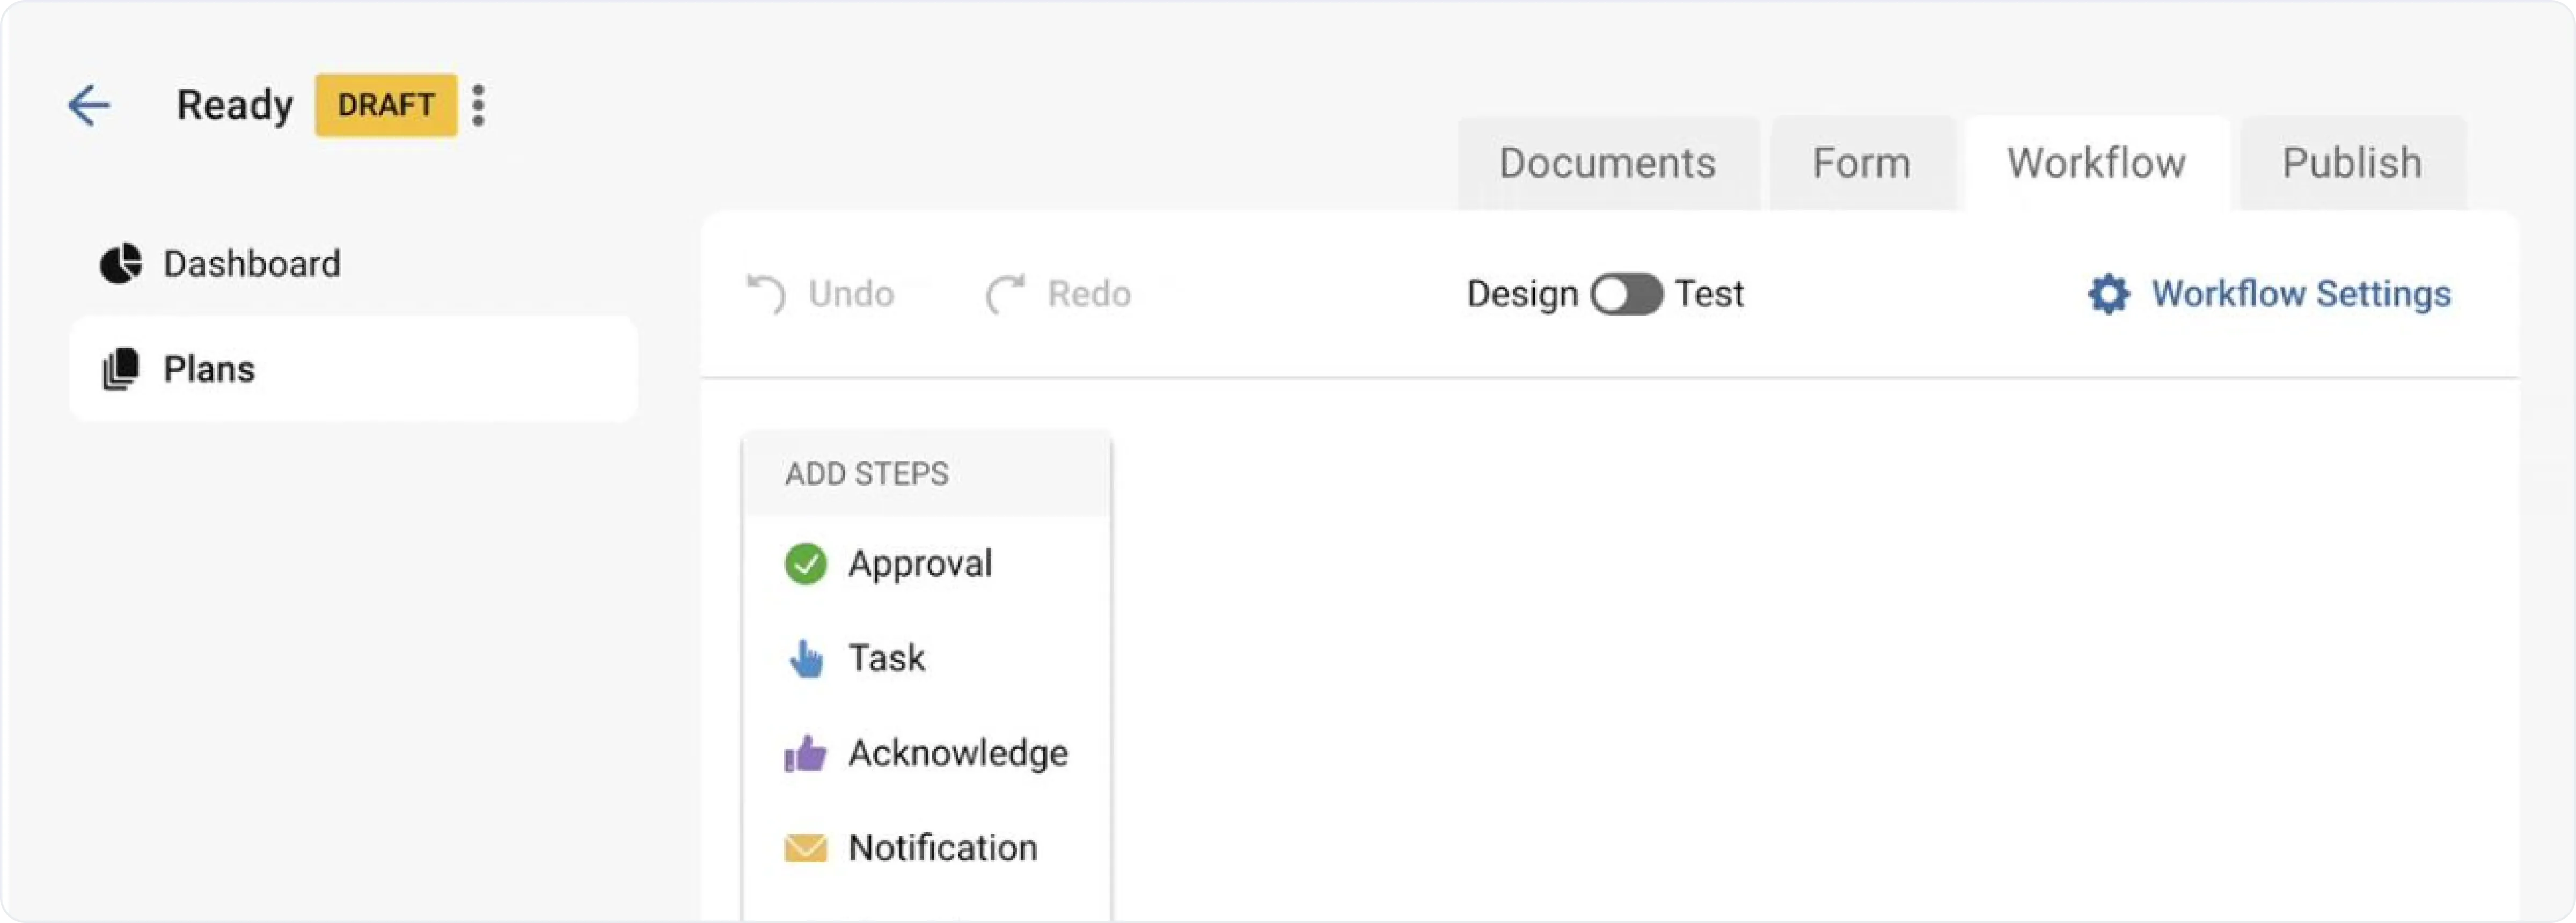Click the DRAFT status badge
Screen dimensions: 2576x923
click(386, 105)
